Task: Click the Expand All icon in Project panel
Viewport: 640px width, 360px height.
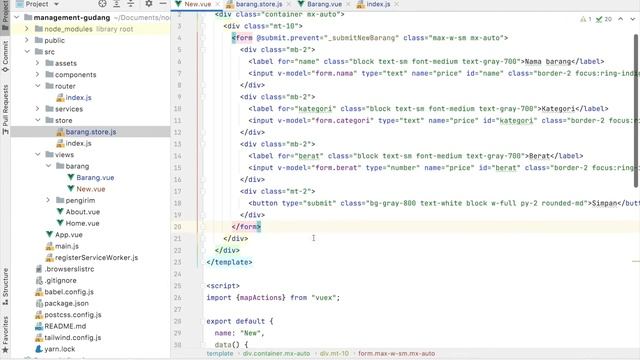Action: [x=116, y=4]
